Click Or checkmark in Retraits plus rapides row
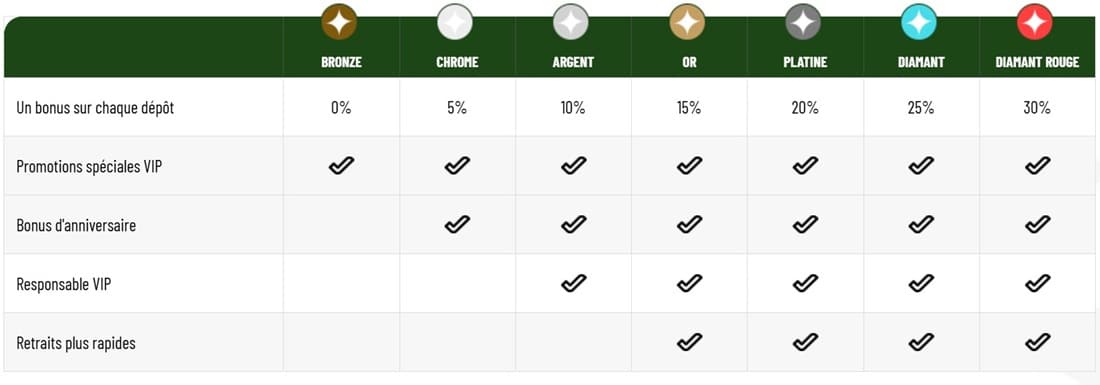The width and height of the screenshot is (1100, 385). pyautogui.click(x=689, y=343)
